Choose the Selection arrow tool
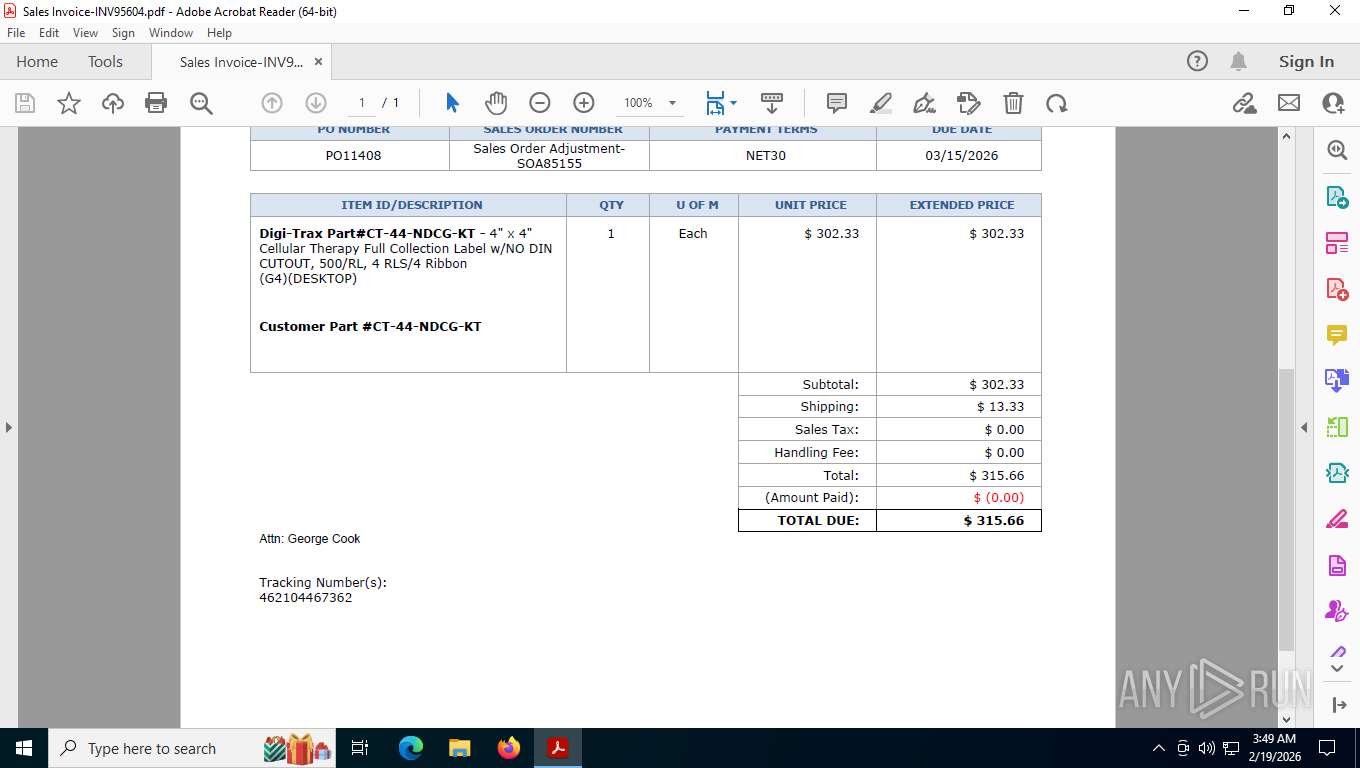 click(452, 103)
